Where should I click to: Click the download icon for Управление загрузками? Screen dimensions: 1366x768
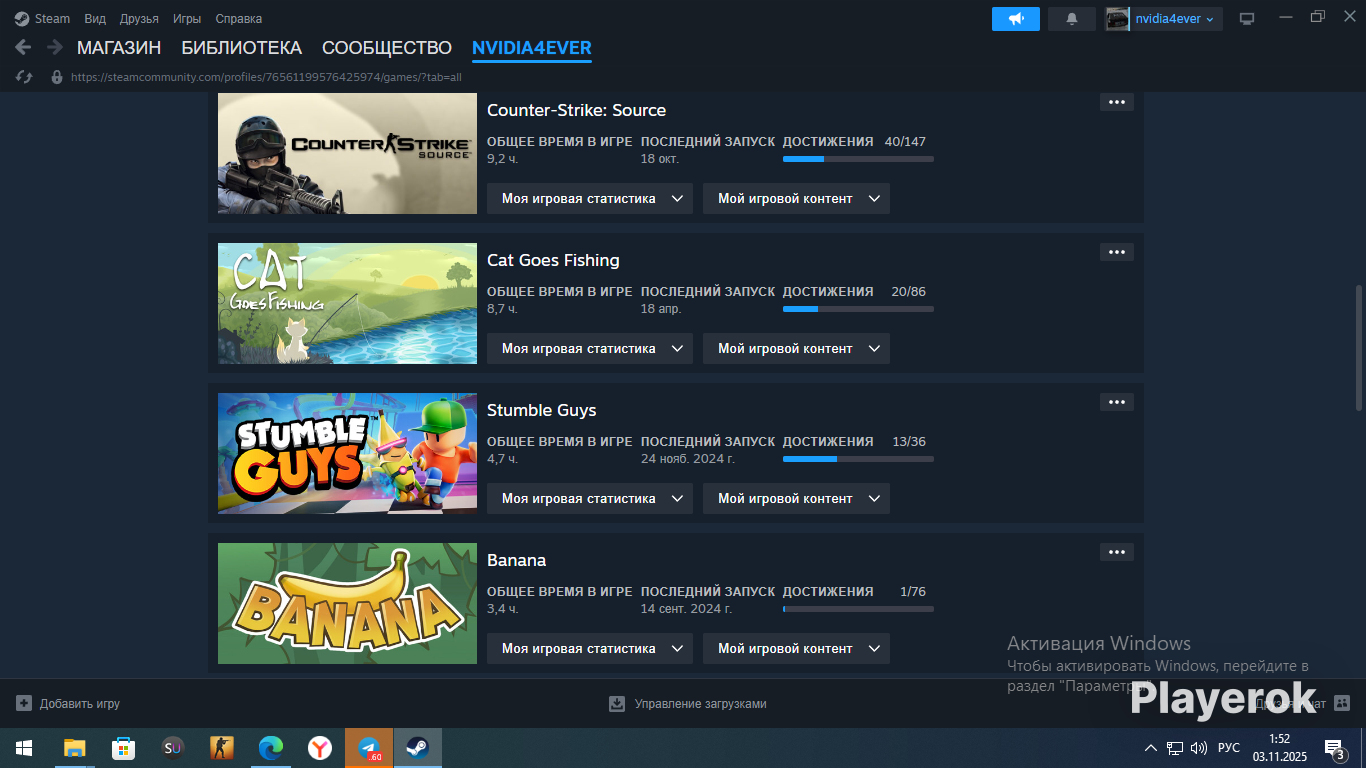pos(617,704)
